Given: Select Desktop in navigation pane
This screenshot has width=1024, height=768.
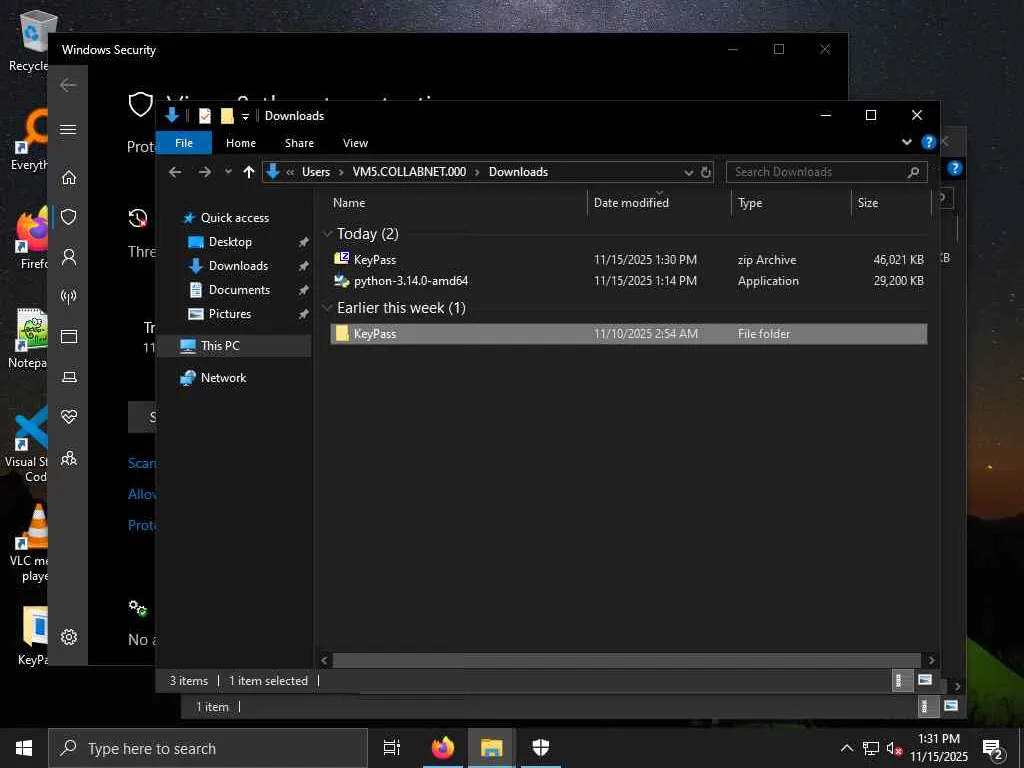Looking at the screenshot, I should (x=230, y=242).
